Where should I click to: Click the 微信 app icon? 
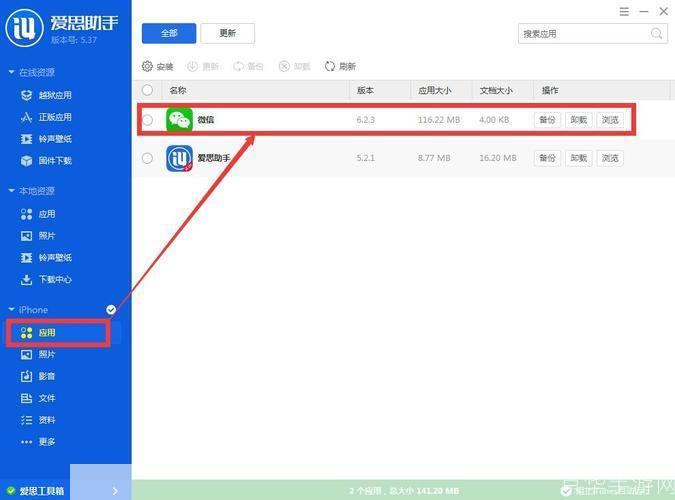point(179,120)
